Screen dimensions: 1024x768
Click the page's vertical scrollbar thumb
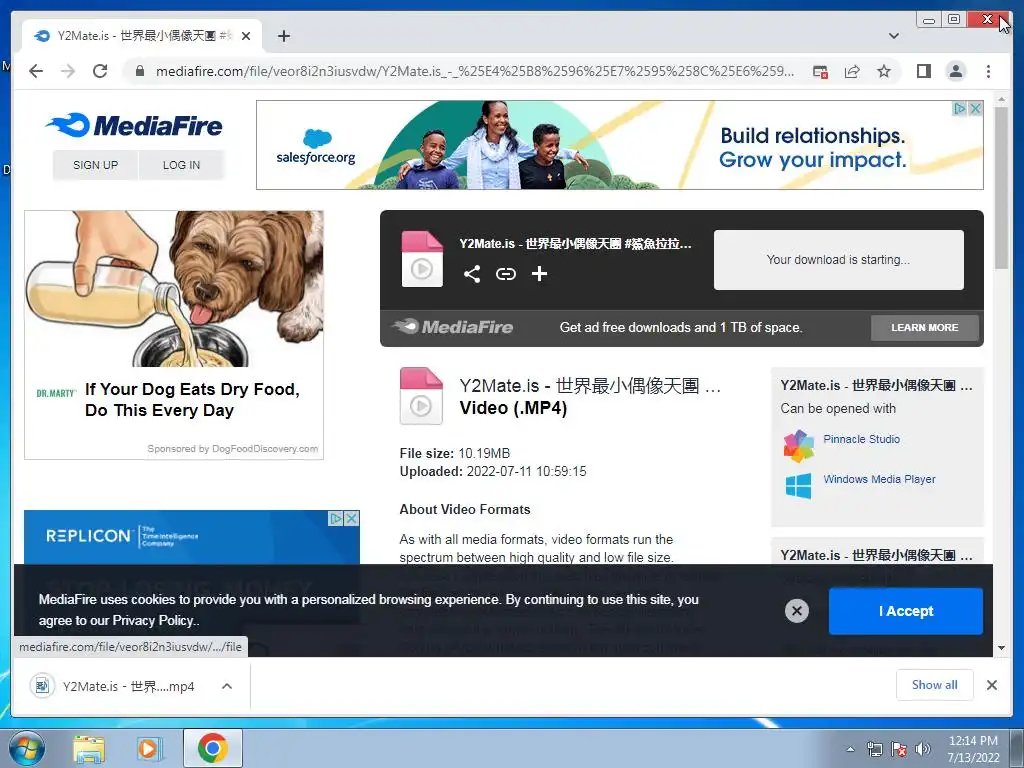pos(1001,188)
